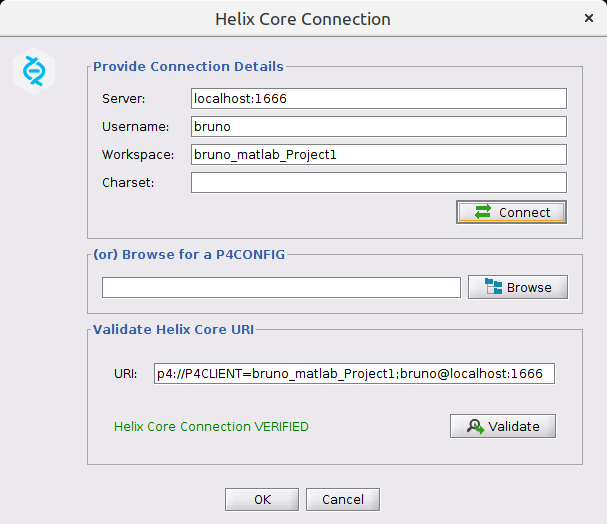Focus the URI field with p4:// address
The image size is (607, 524).
(x=354, y=373)
